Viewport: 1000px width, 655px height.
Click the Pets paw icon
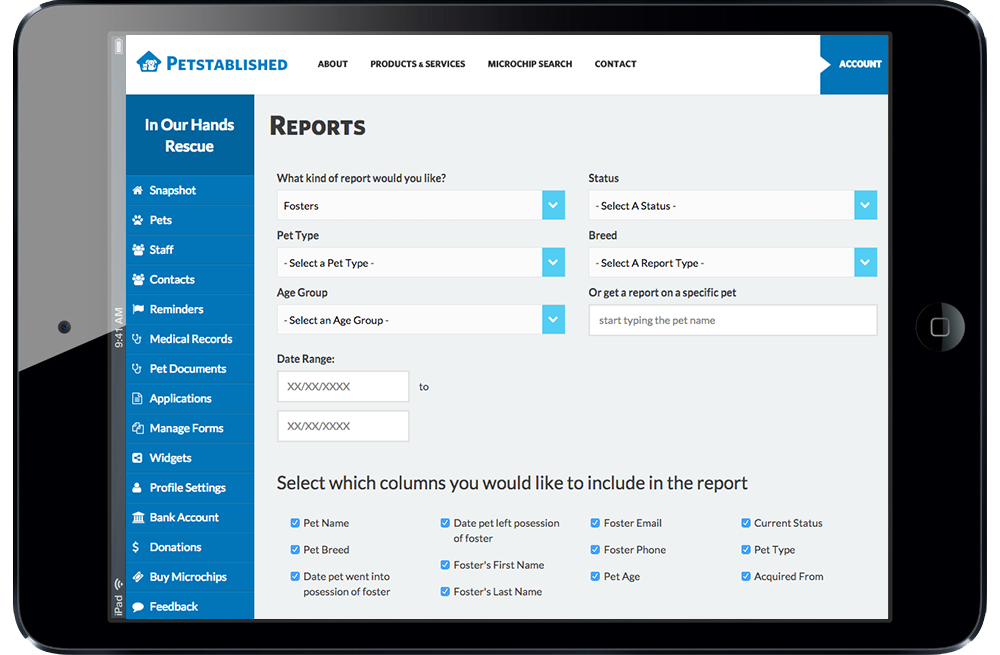(137, 220)
